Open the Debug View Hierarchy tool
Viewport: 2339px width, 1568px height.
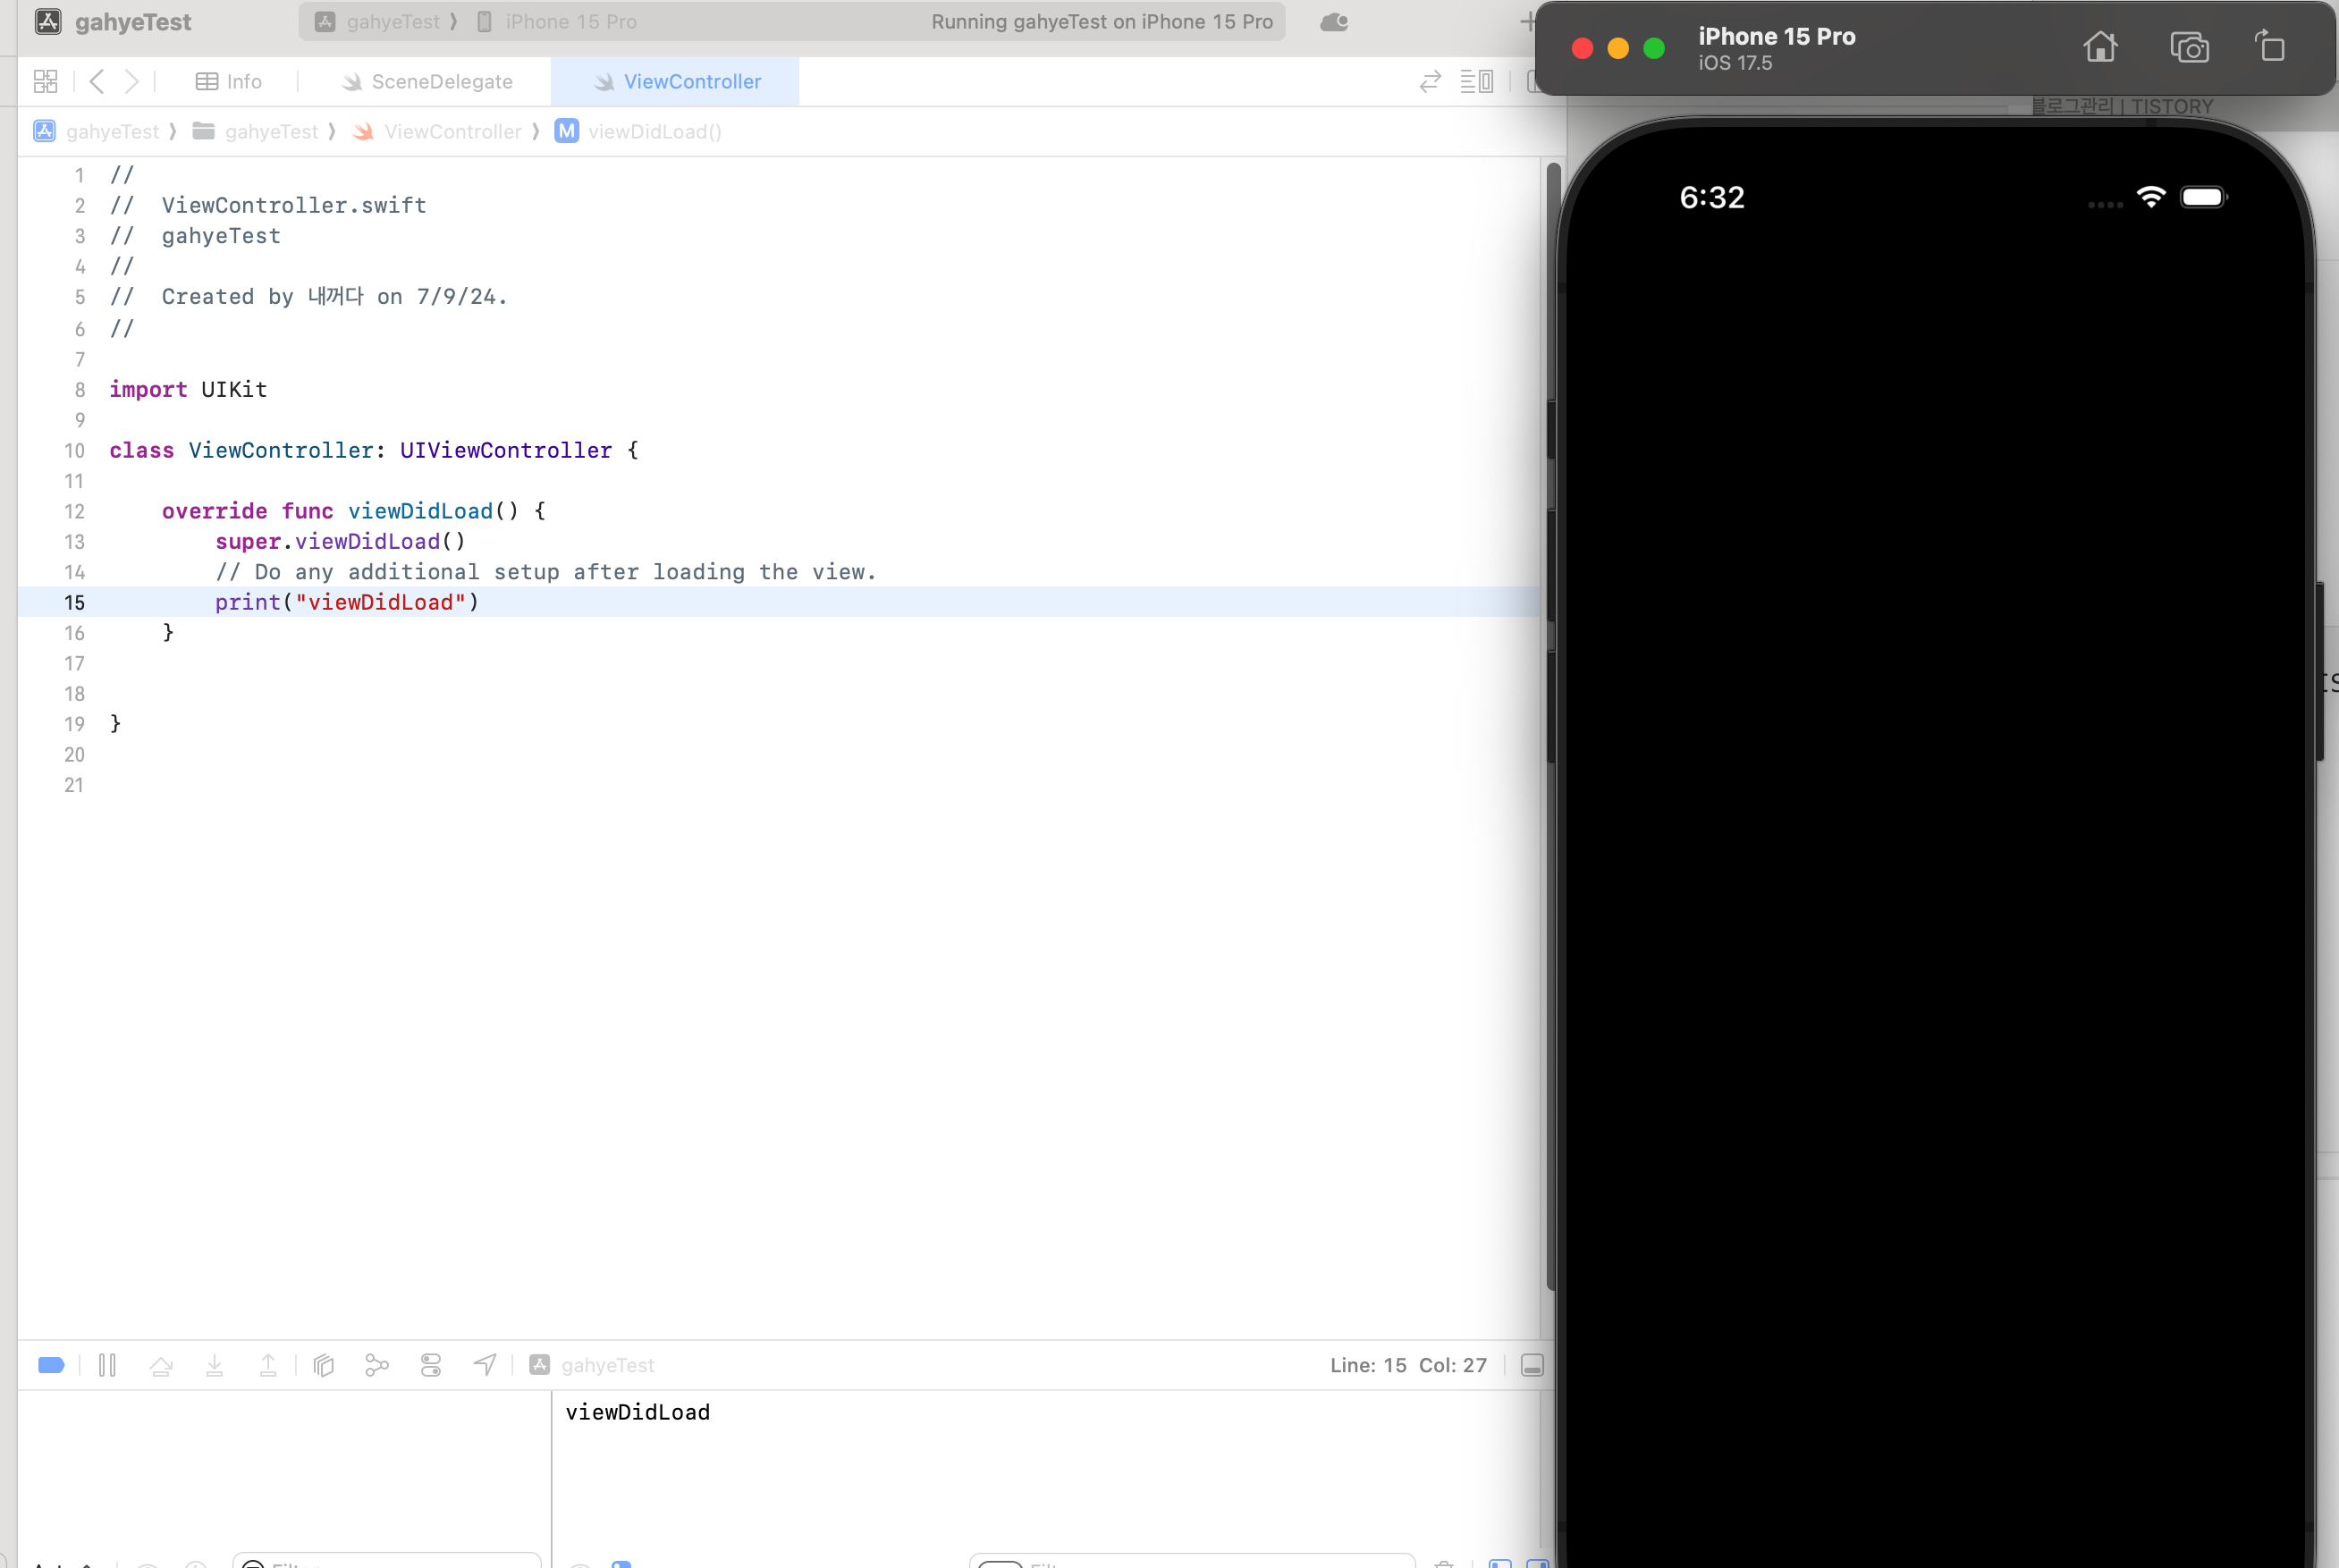coord(323,1365)
